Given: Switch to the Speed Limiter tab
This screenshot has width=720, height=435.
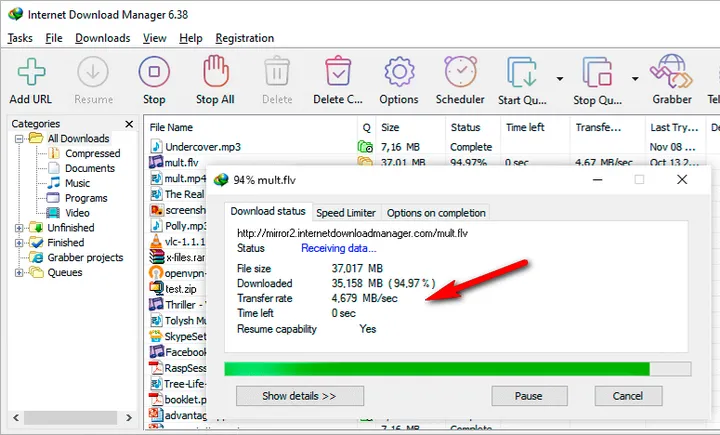Looking at the screenshot, I should coord(345,213).
